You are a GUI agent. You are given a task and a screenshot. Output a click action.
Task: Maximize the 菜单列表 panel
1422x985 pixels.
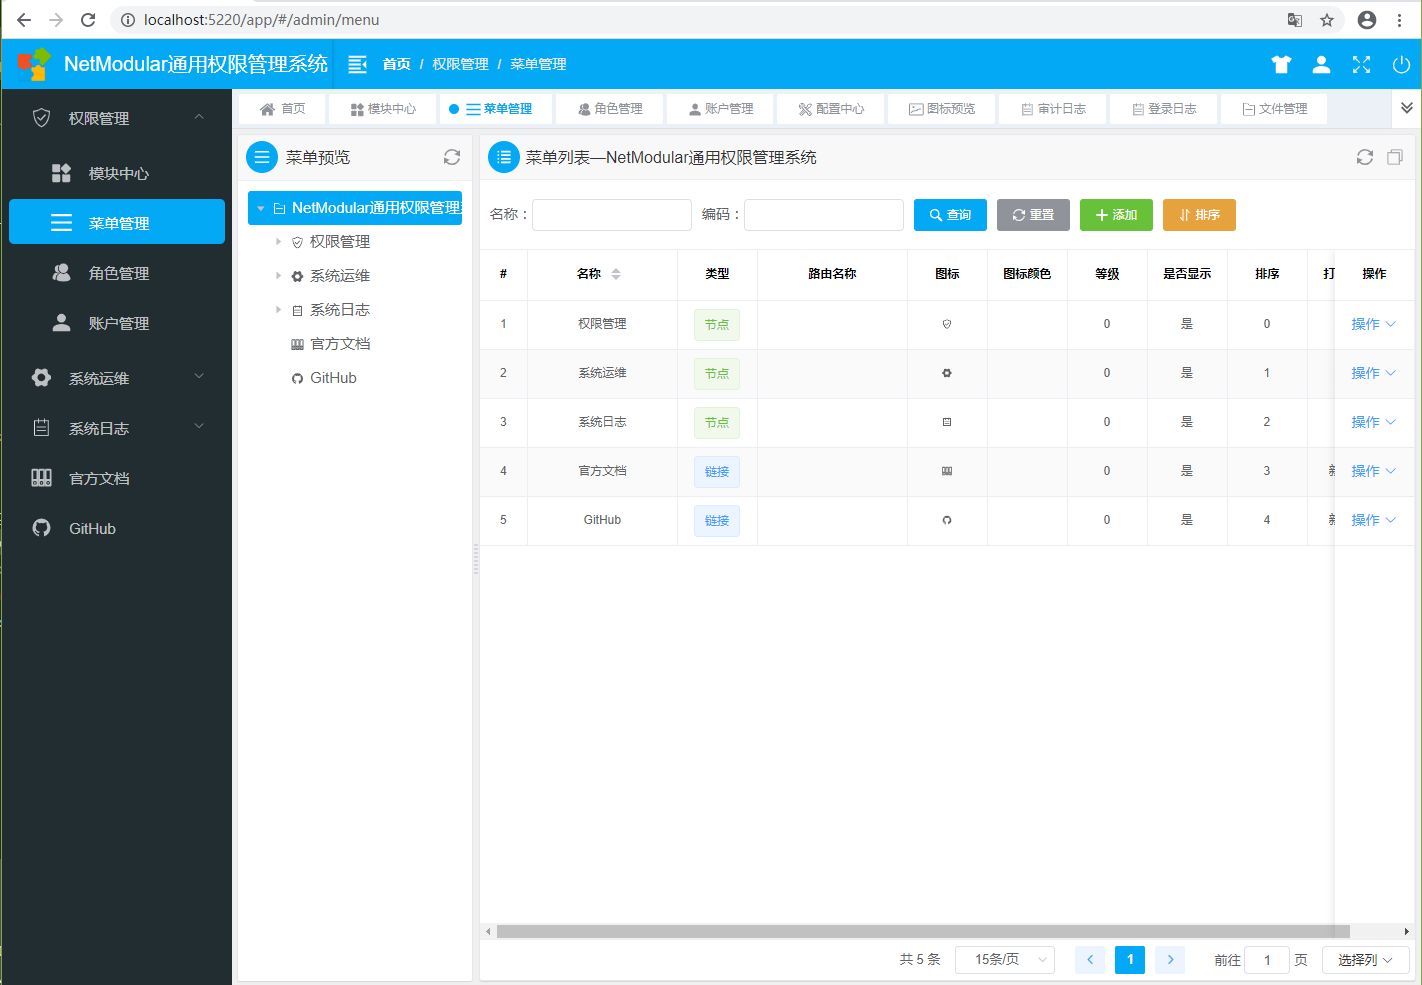click(1395, 157)
